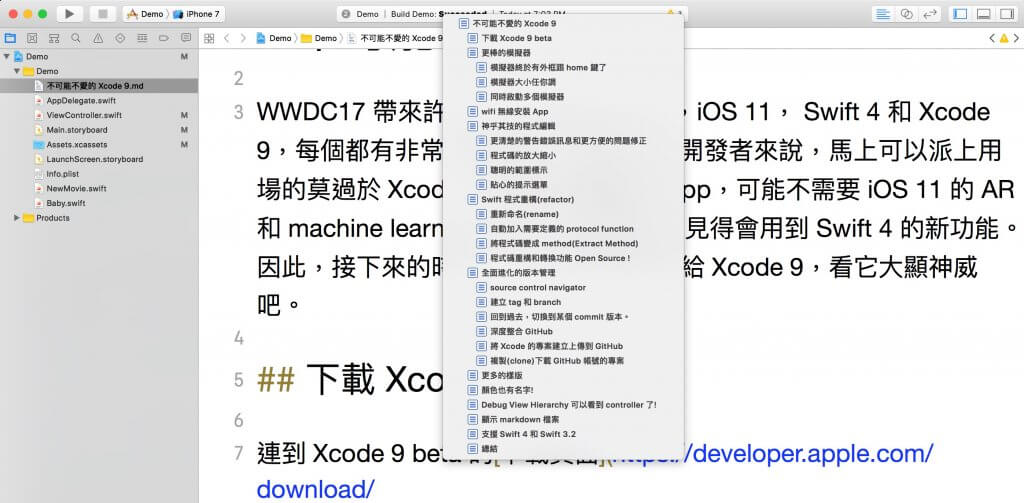Go back in editor history
The image size is (1024, 503).
click(x=227, y=38)
